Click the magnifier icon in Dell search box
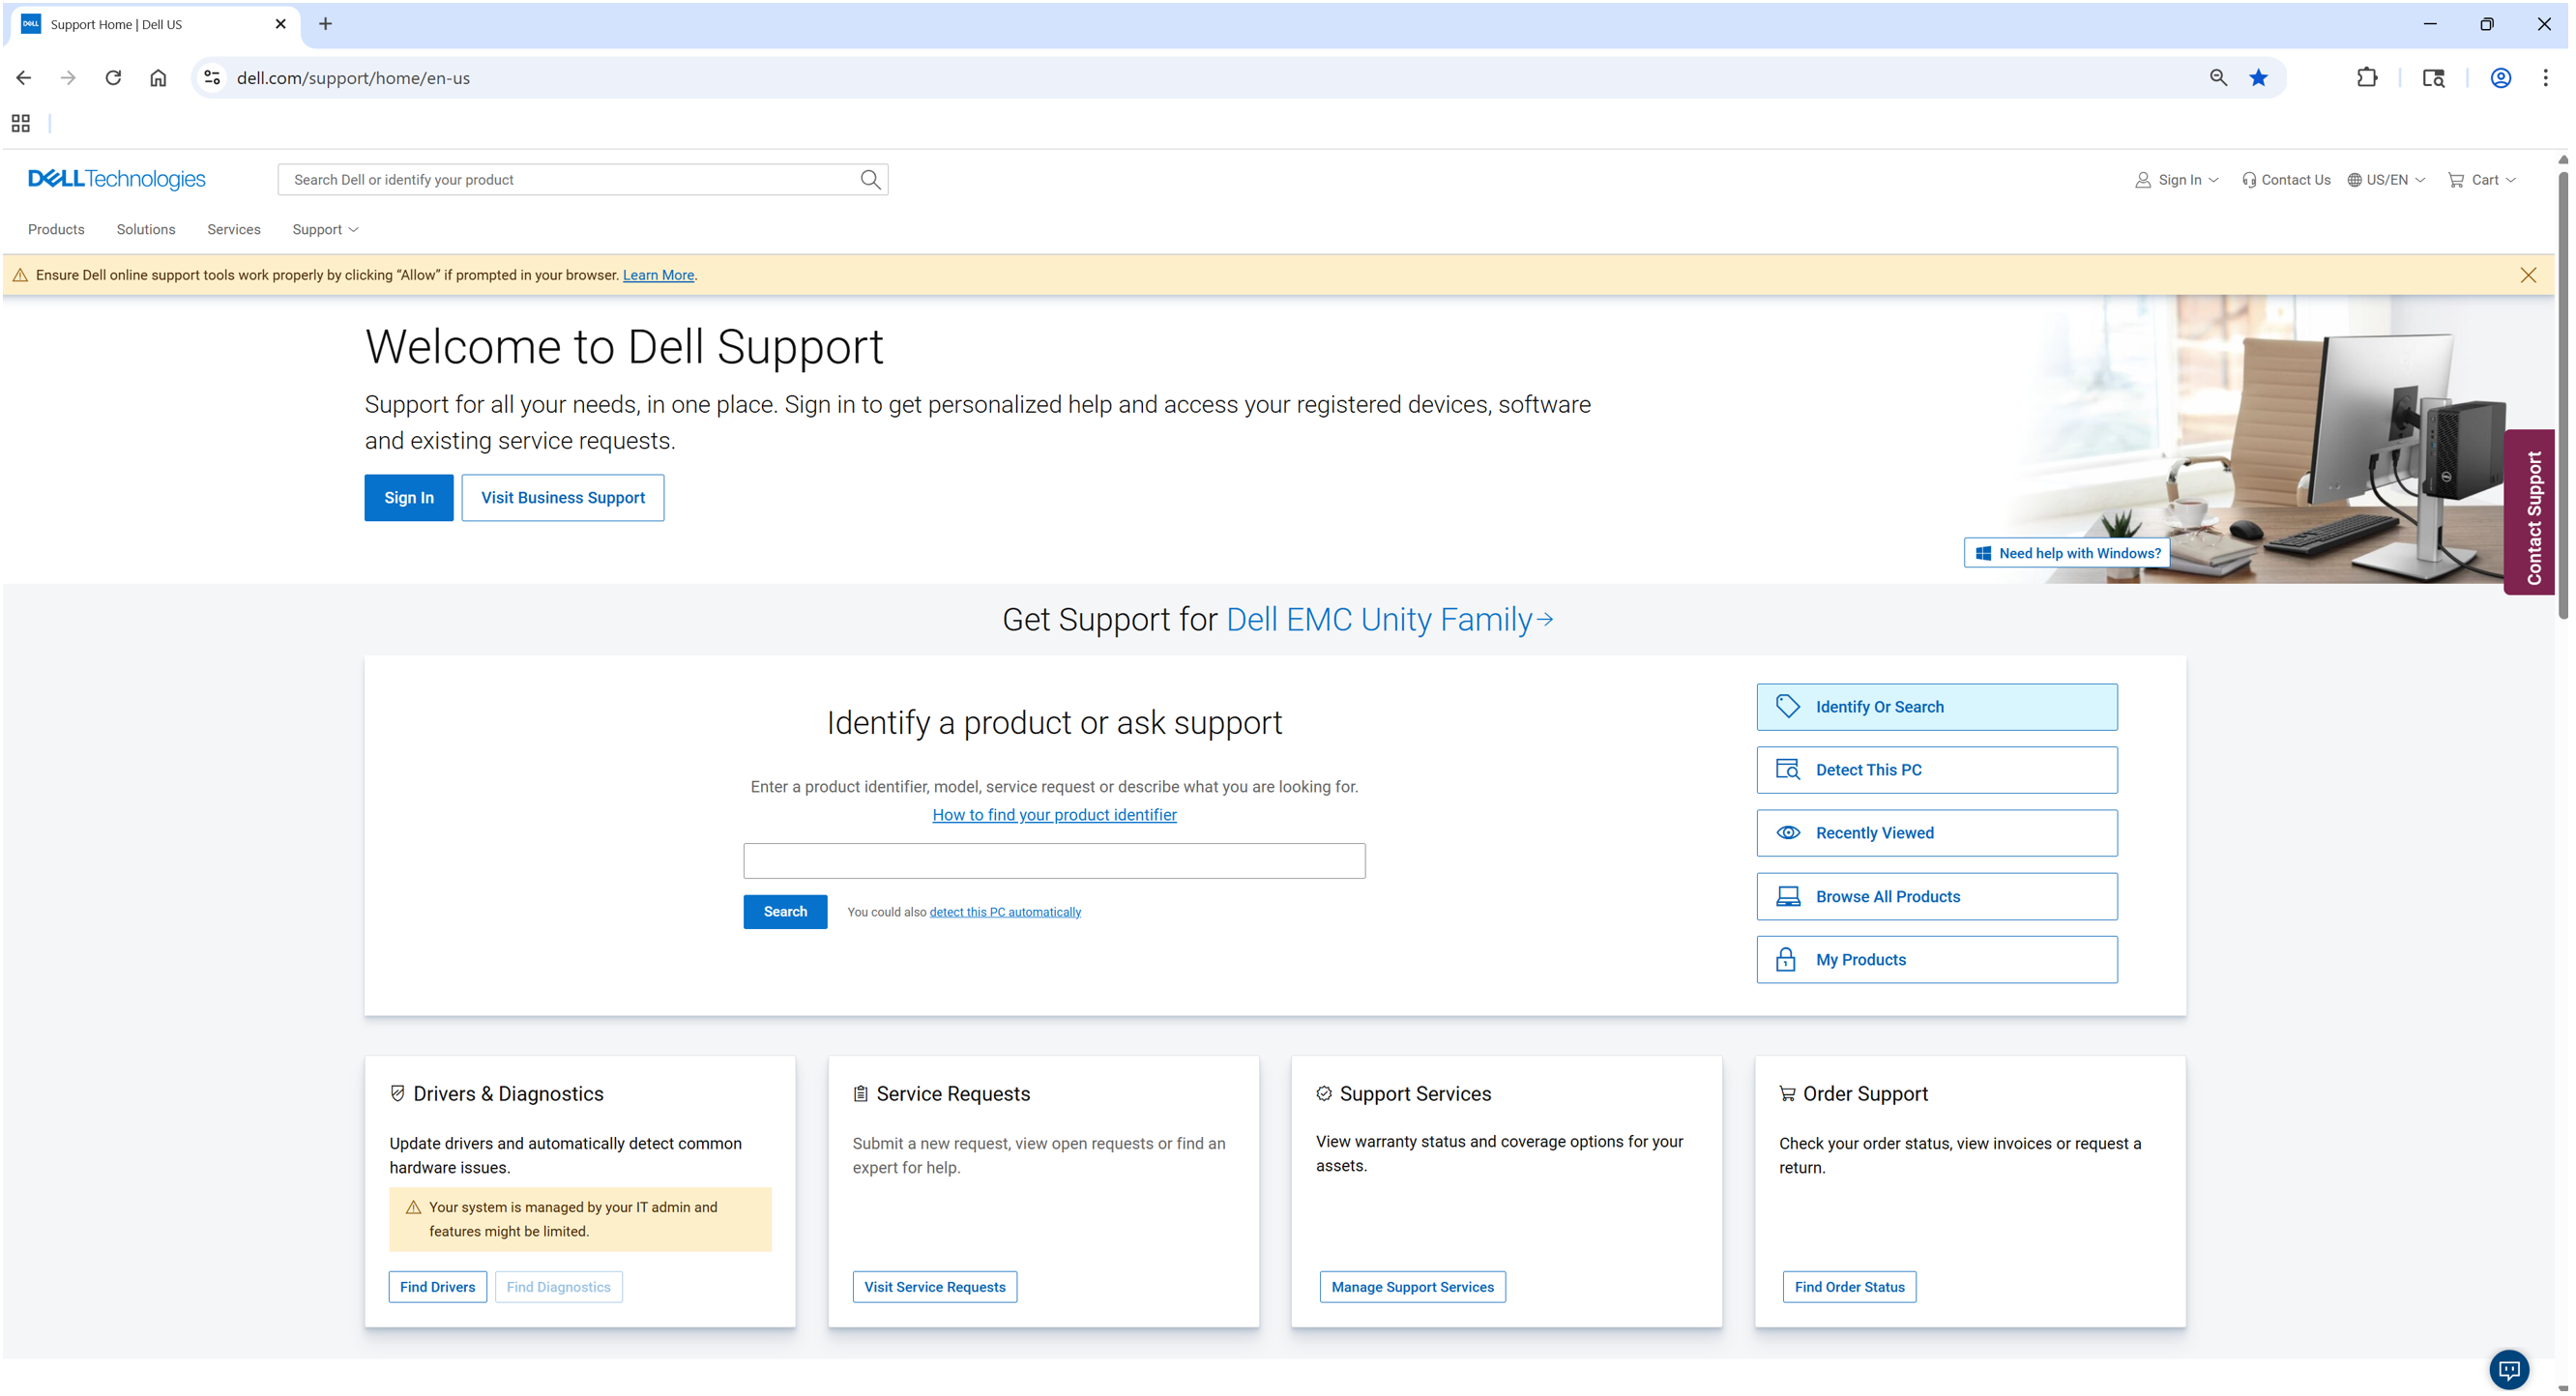The width and height of the screenshot is (2576, 1396). point(870,180)
